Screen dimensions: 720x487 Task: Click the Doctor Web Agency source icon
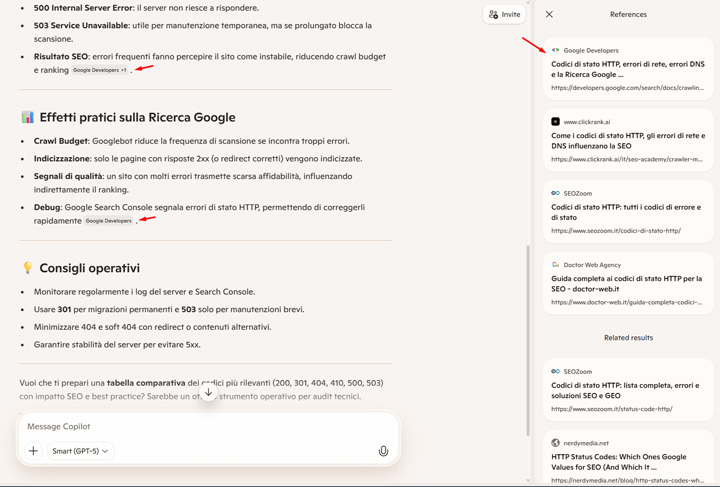tap(555, 265)
